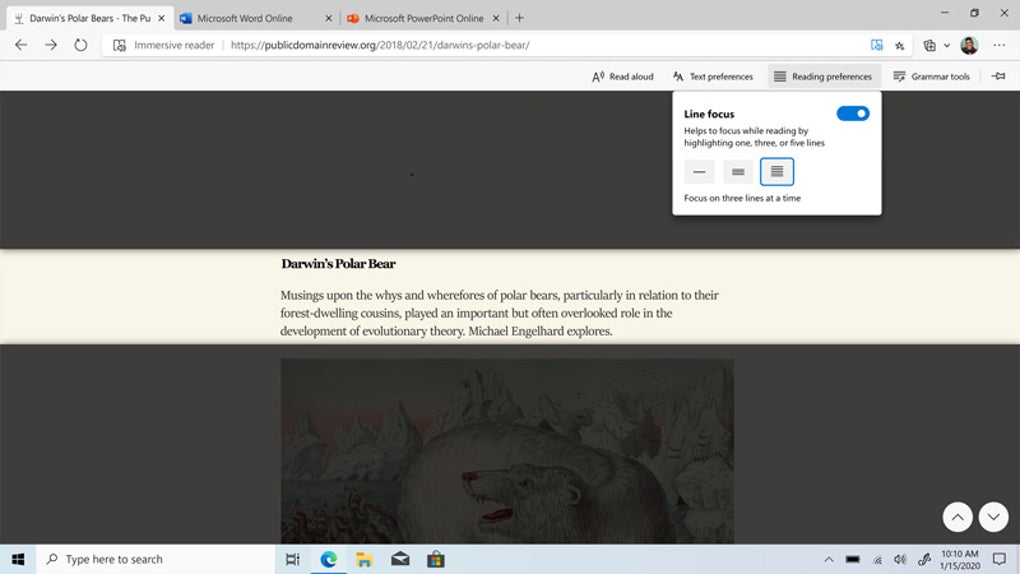Click the Immersive reader icon in the address bar
Screen dimensions: 1020x574
click(119, 45)
